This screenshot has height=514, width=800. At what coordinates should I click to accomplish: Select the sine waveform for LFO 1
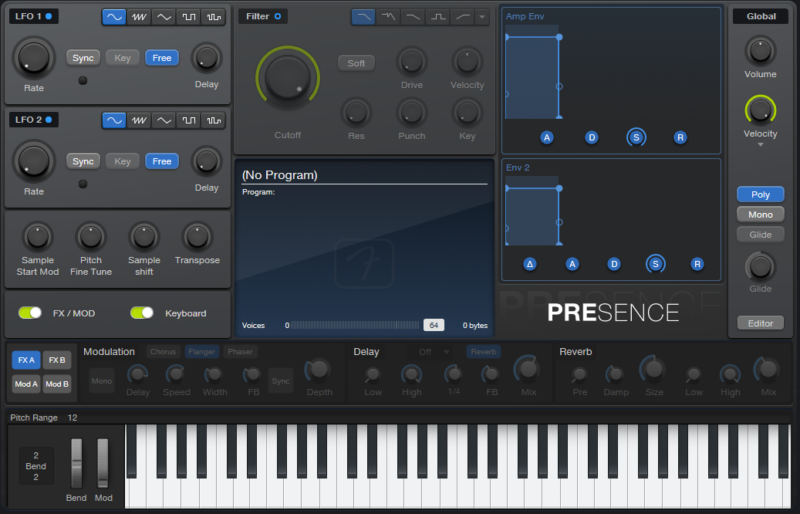[114, 17]
